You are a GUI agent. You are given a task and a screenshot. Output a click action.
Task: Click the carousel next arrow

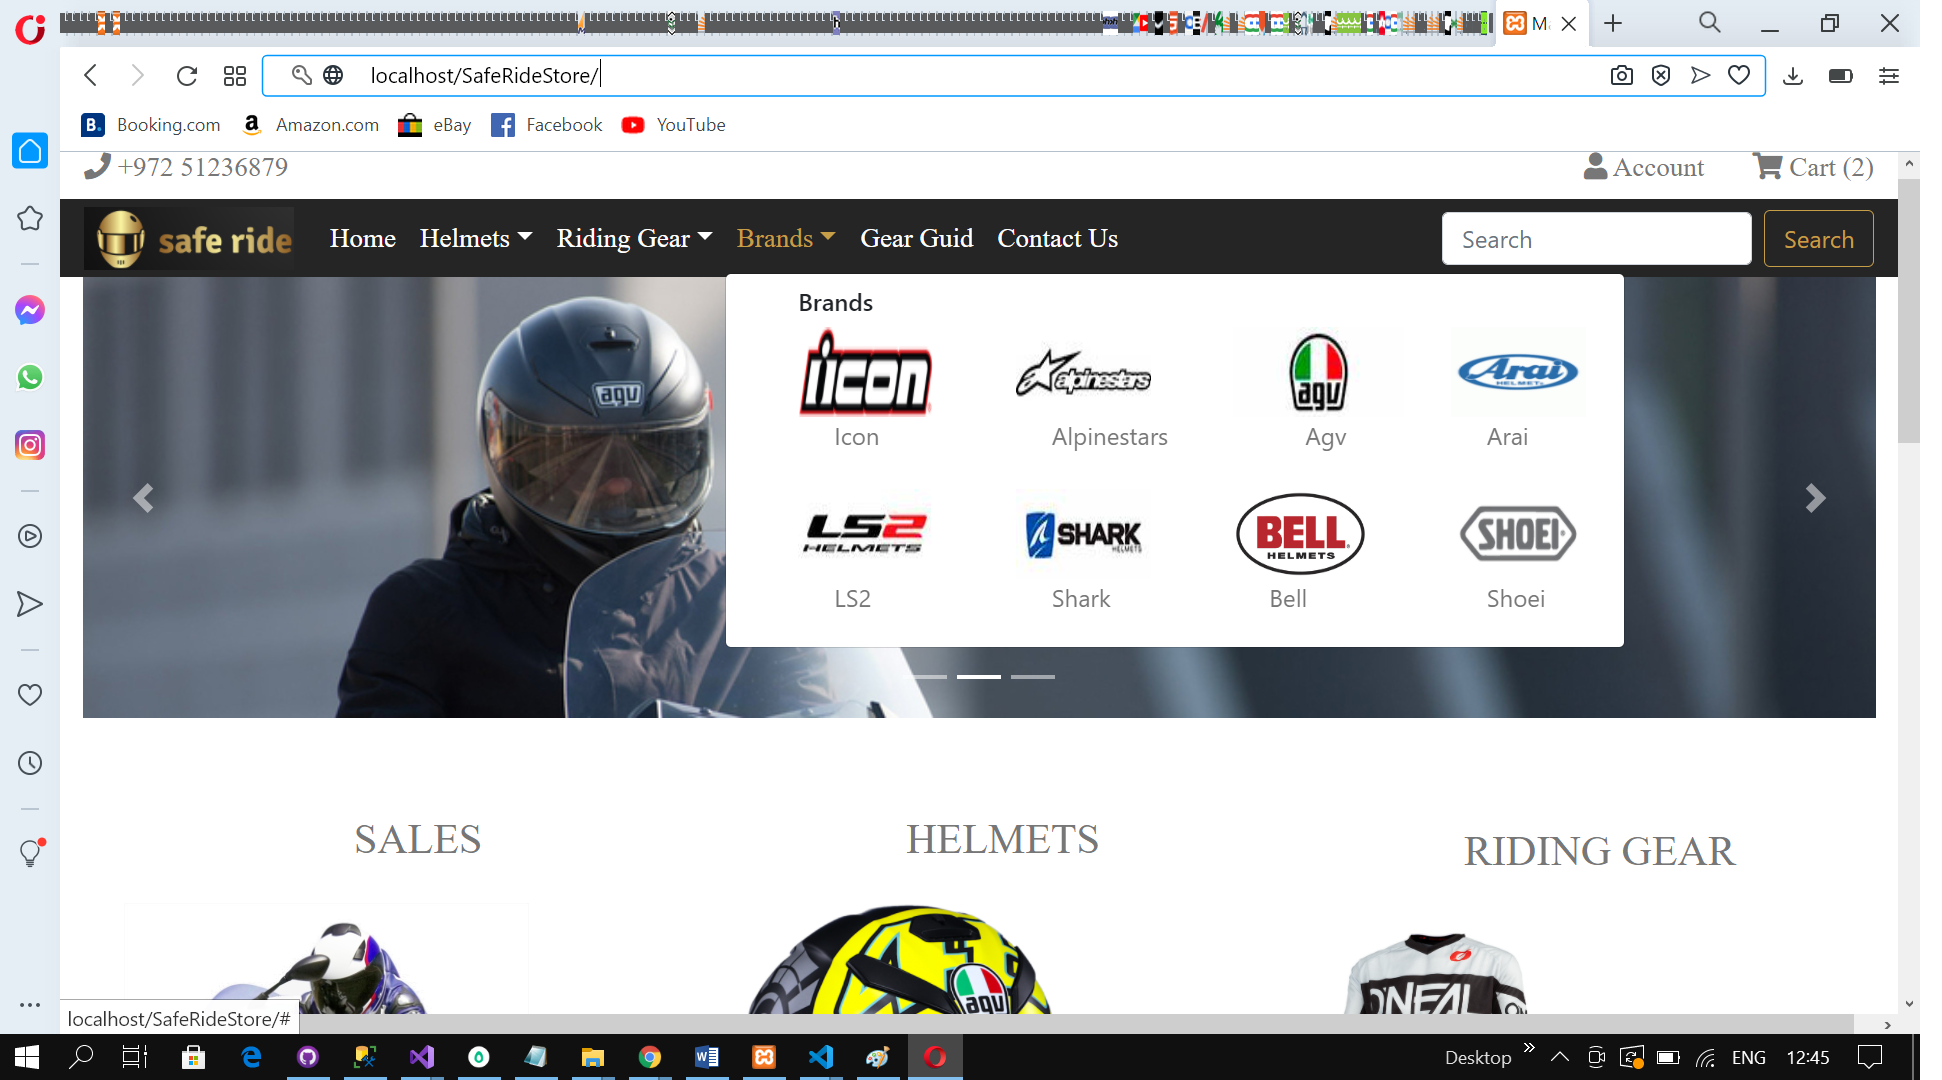tap(1815, 498)
